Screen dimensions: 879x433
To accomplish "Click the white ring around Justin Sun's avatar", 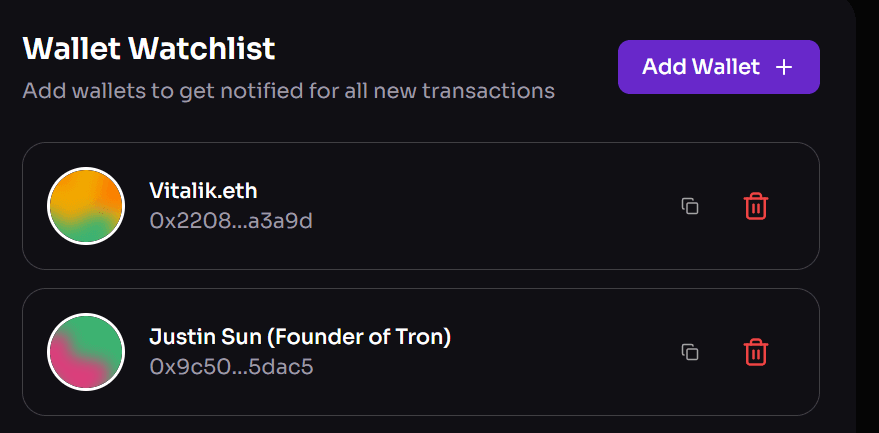I will [x=86, y=315].
